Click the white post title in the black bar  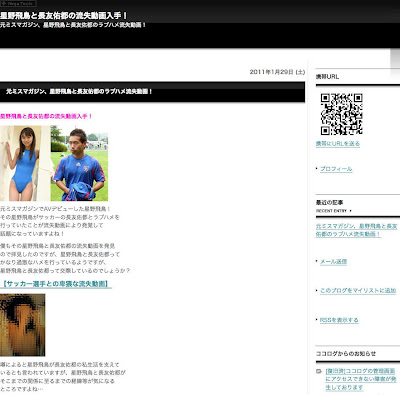pos(79,91)
